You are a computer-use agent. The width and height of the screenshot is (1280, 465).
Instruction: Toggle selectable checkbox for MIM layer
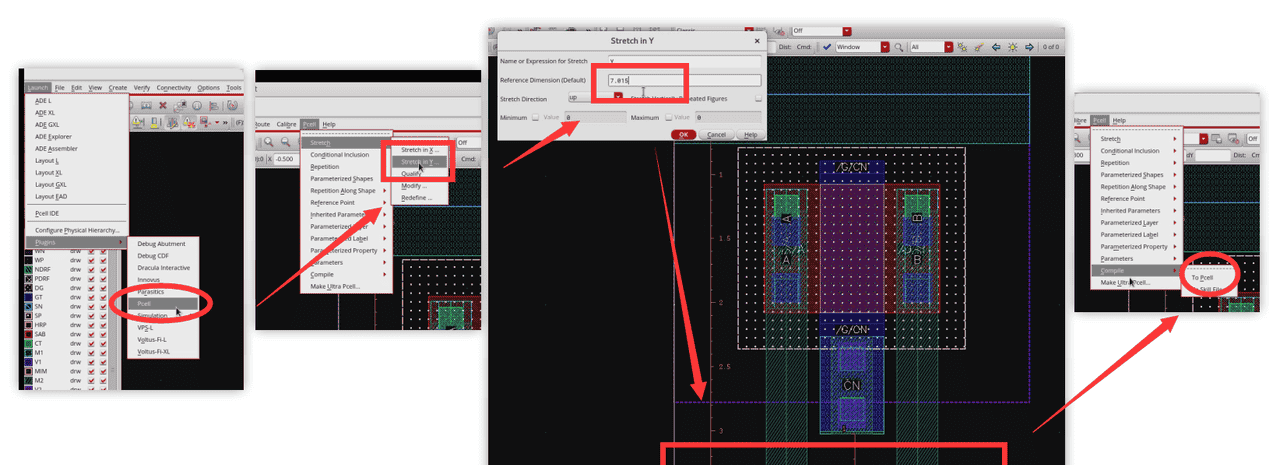[x=104, y=372]
